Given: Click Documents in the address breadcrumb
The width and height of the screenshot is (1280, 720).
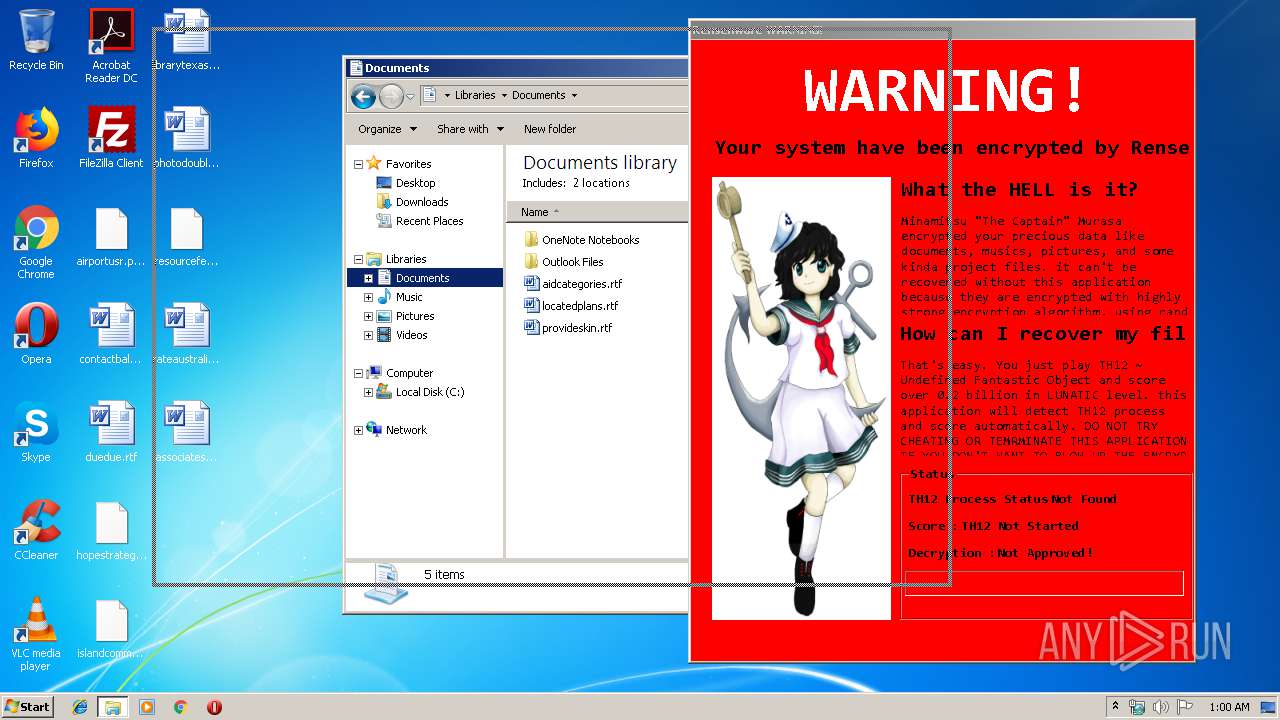Looking at the screenshot, I should [538, 95].
